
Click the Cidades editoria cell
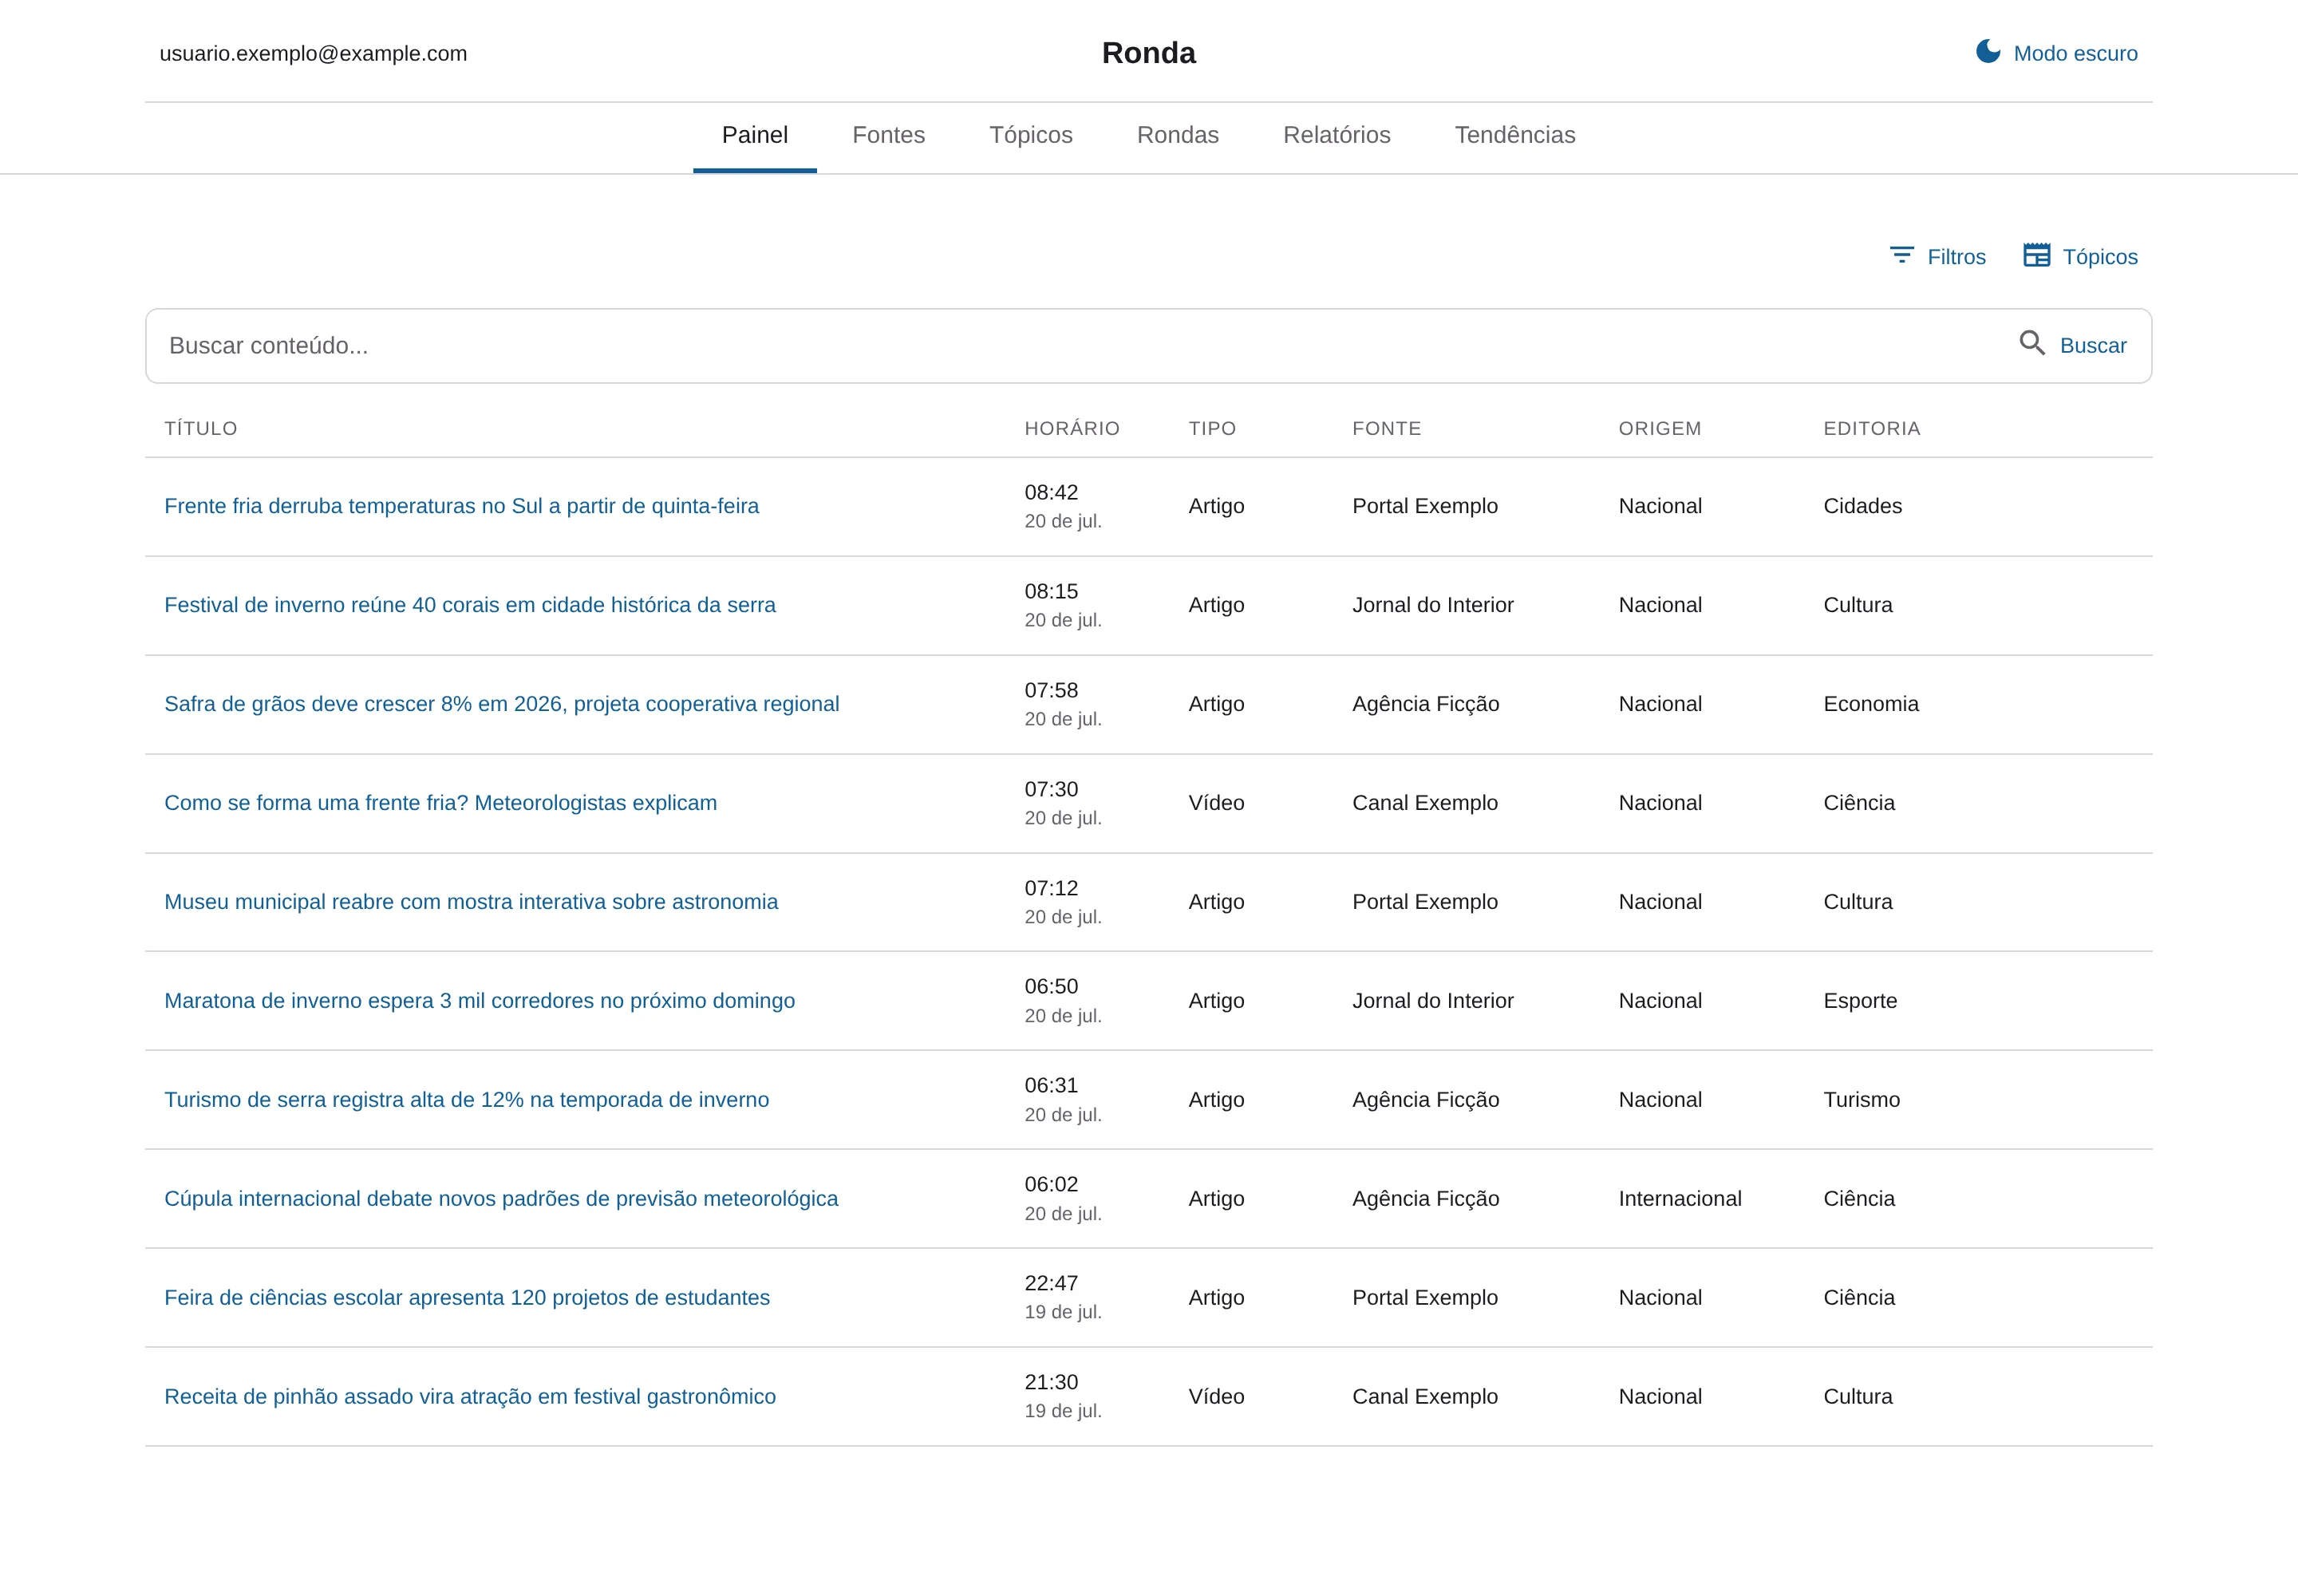[1862, 506]
